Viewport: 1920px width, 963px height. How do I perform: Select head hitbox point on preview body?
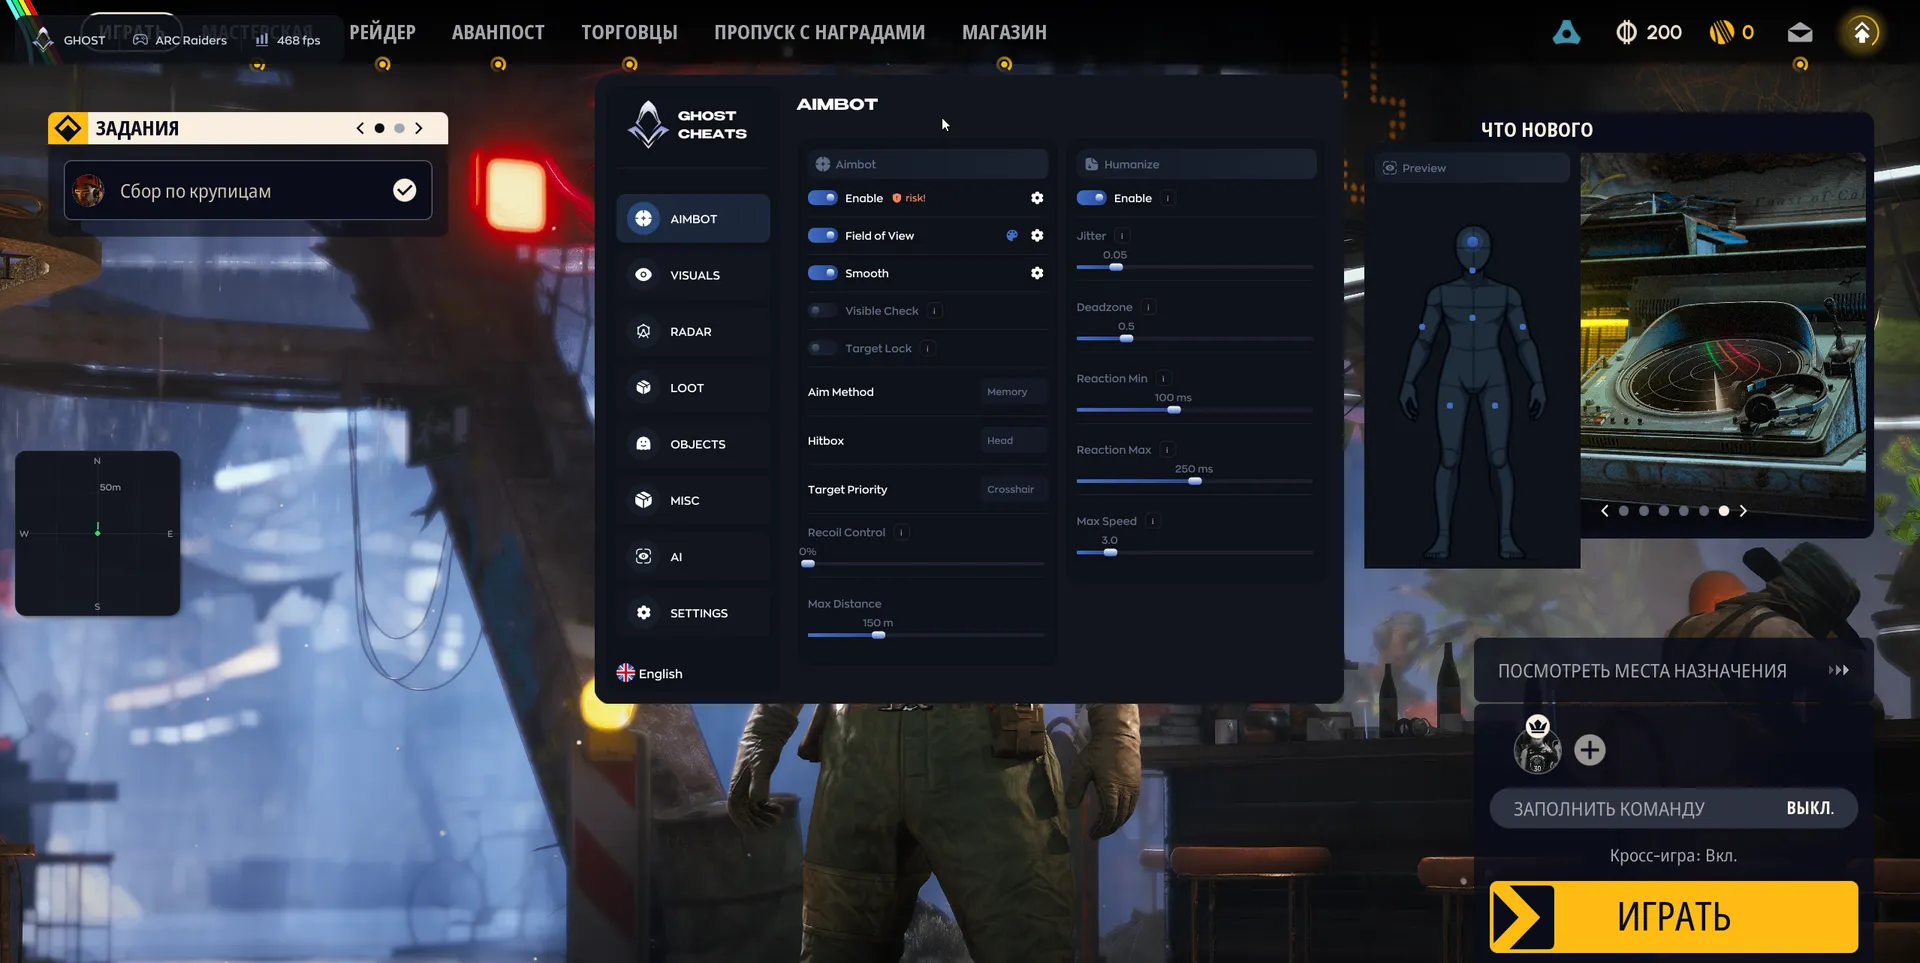[x=1472, y=241]
